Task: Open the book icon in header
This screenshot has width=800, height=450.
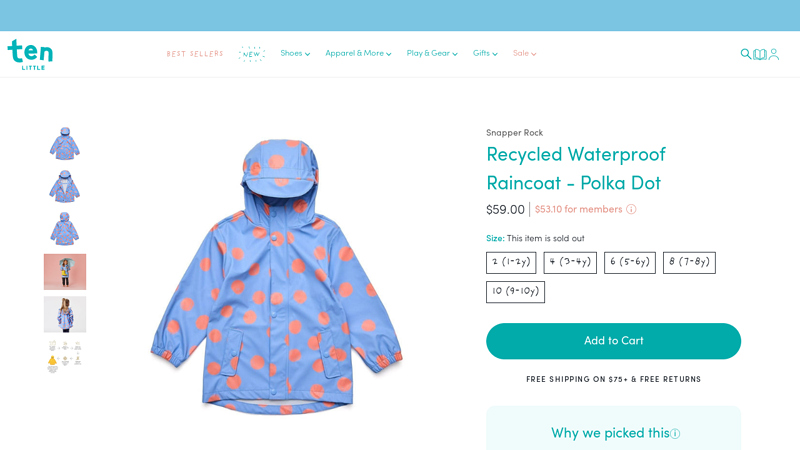Action: [760, 54]
